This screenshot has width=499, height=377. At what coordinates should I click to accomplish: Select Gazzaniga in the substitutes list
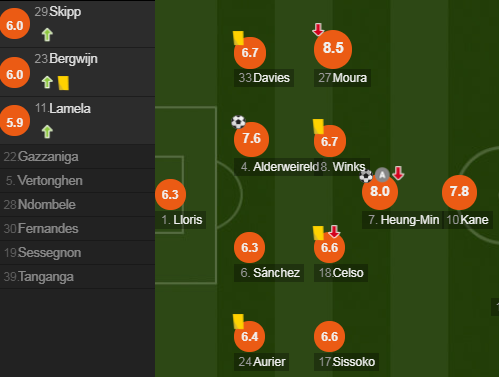(77, 157)
